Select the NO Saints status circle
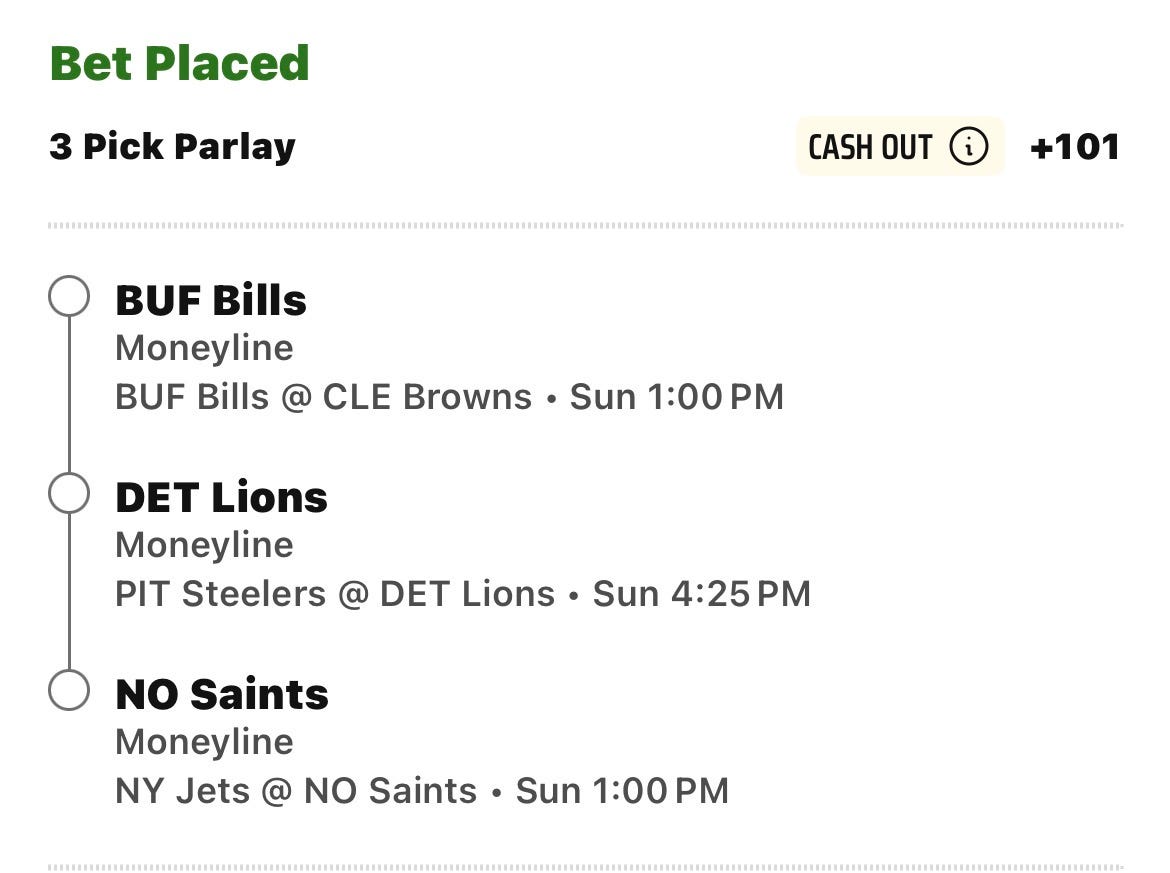The height and width of the screenshot is (873, 1170). coord(69,689)
